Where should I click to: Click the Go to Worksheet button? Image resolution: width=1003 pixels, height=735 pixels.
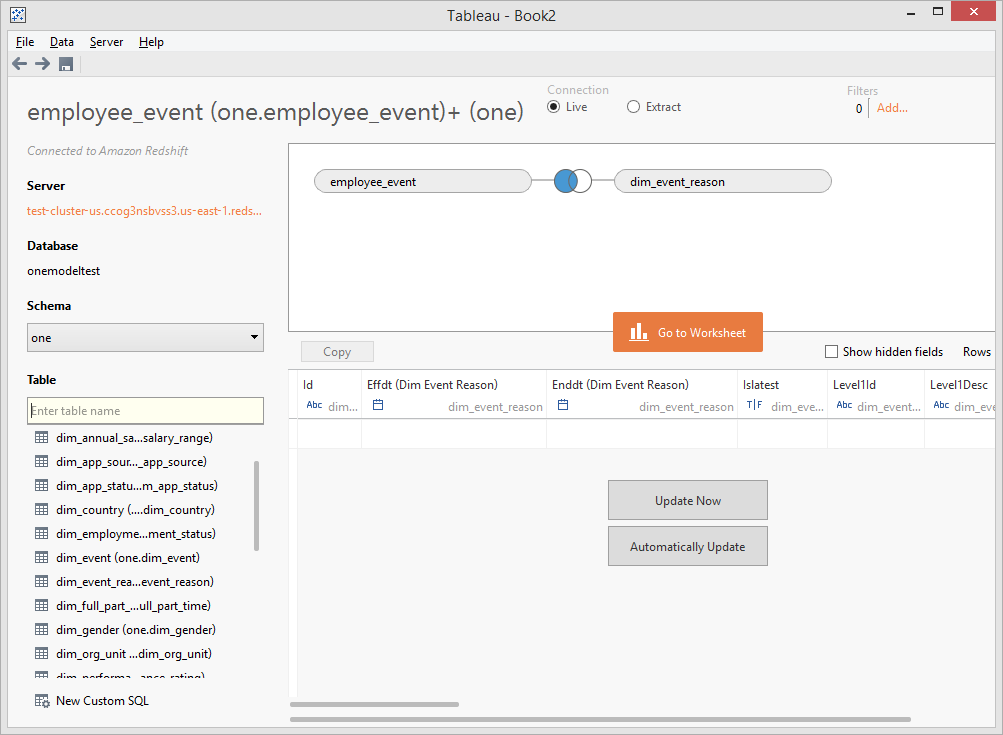688,332
